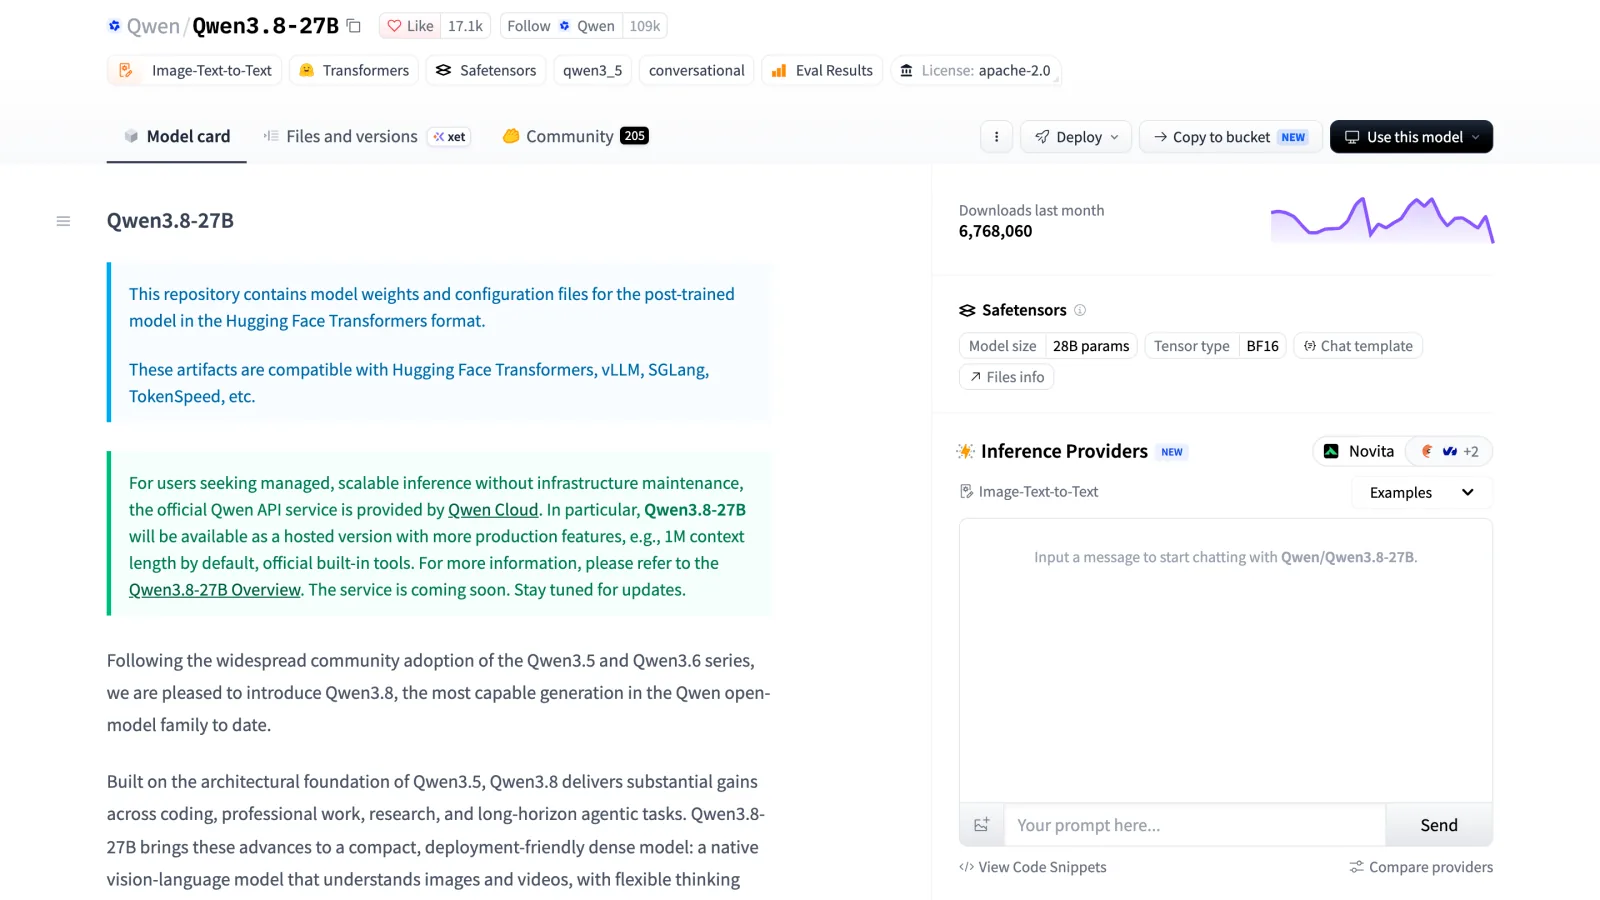Select the Transformers library tag

point(354,70)
